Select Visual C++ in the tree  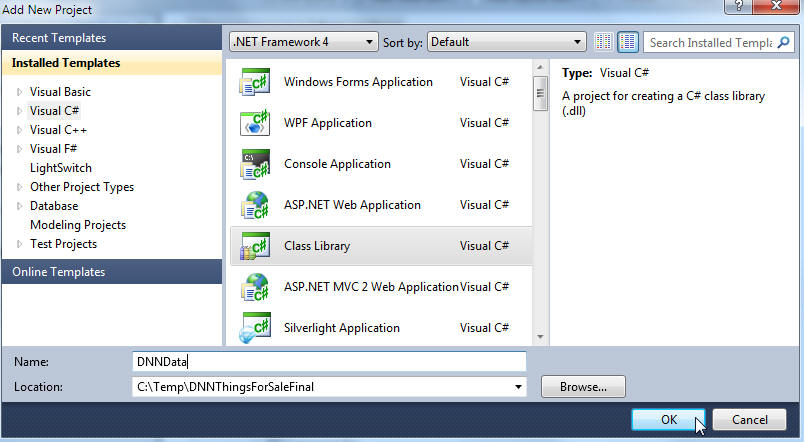(x=58, y=130)
